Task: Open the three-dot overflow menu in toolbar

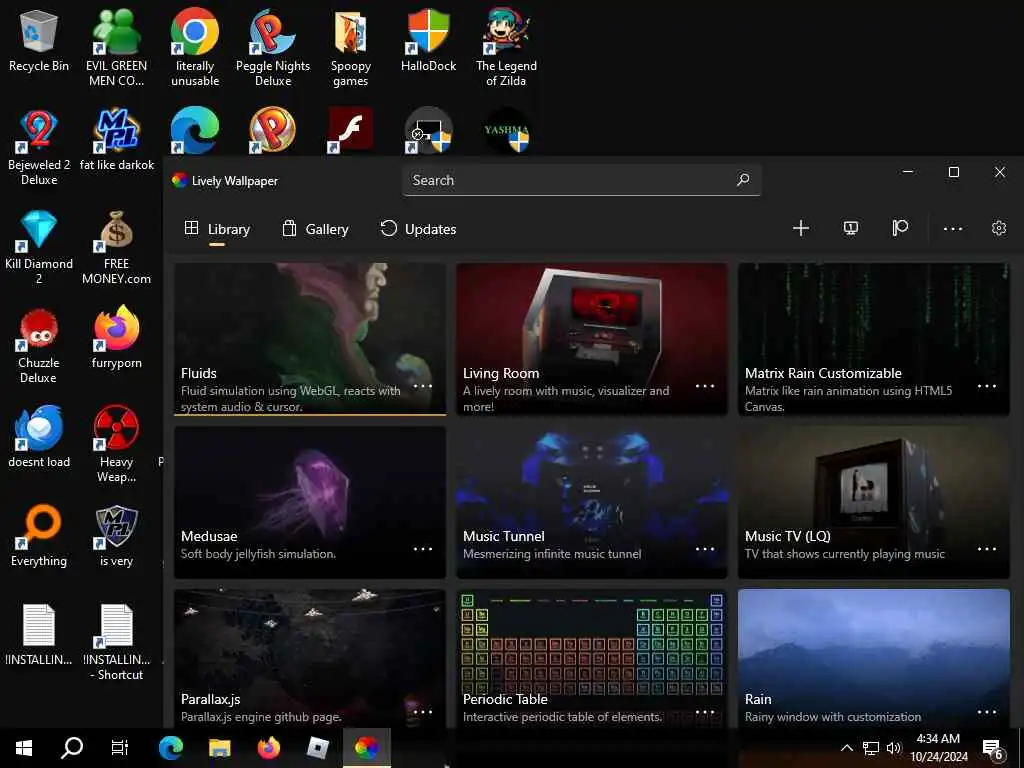Action: (953, 229)
